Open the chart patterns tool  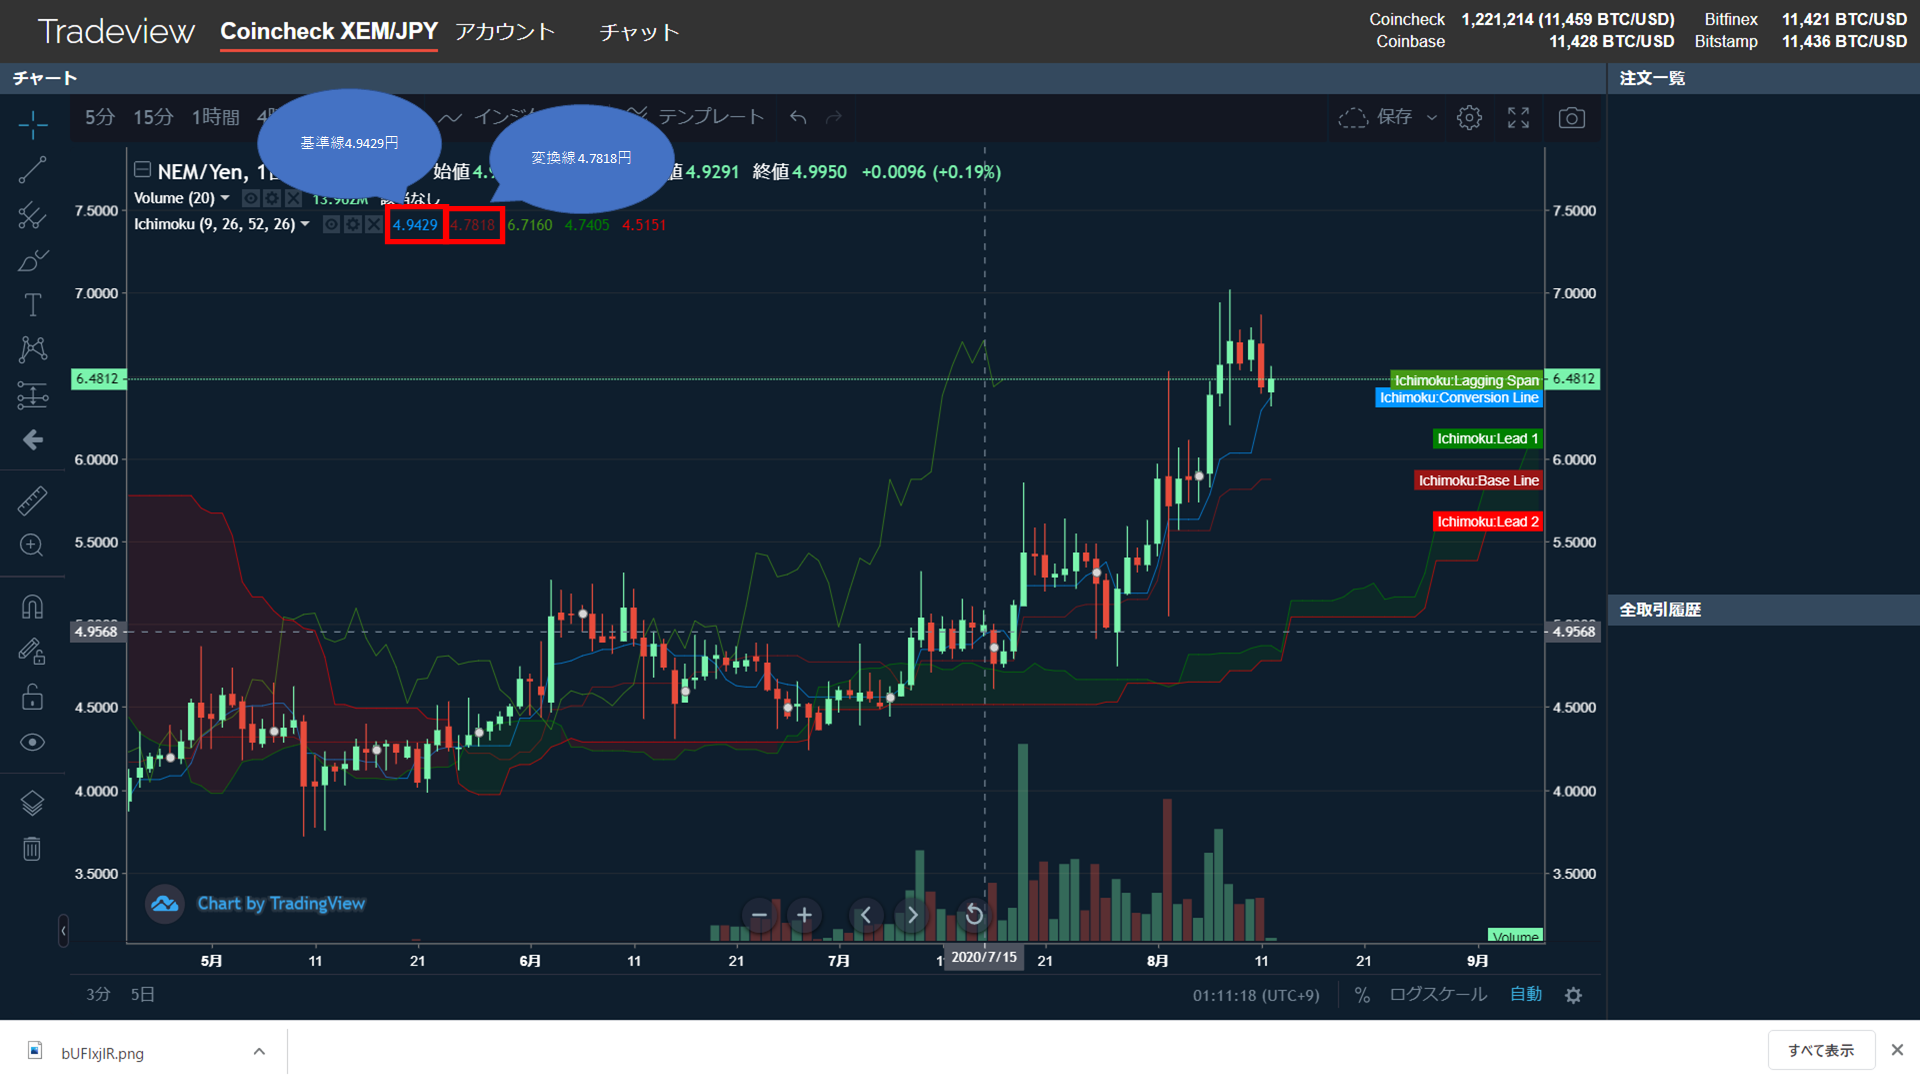tap(33, 349)
